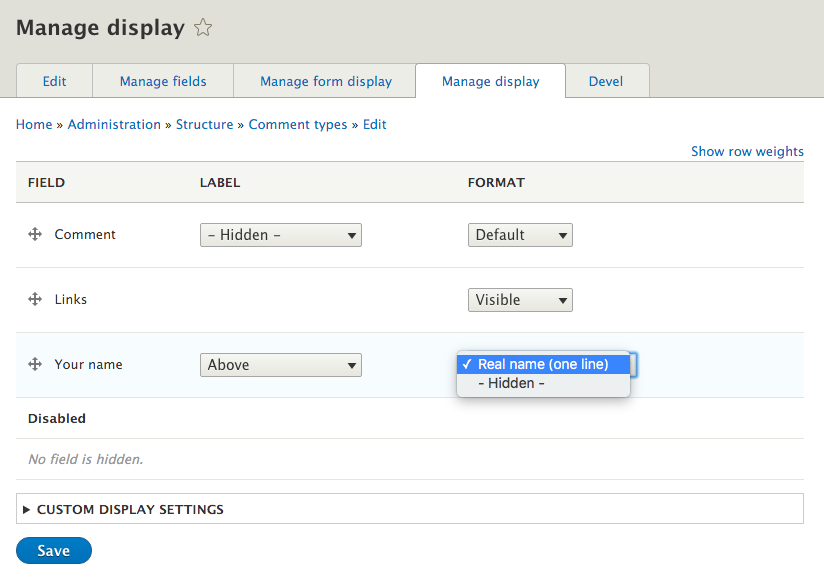Open the Links Visible format dropdown
824x583 pixels.
pos(520,300)
